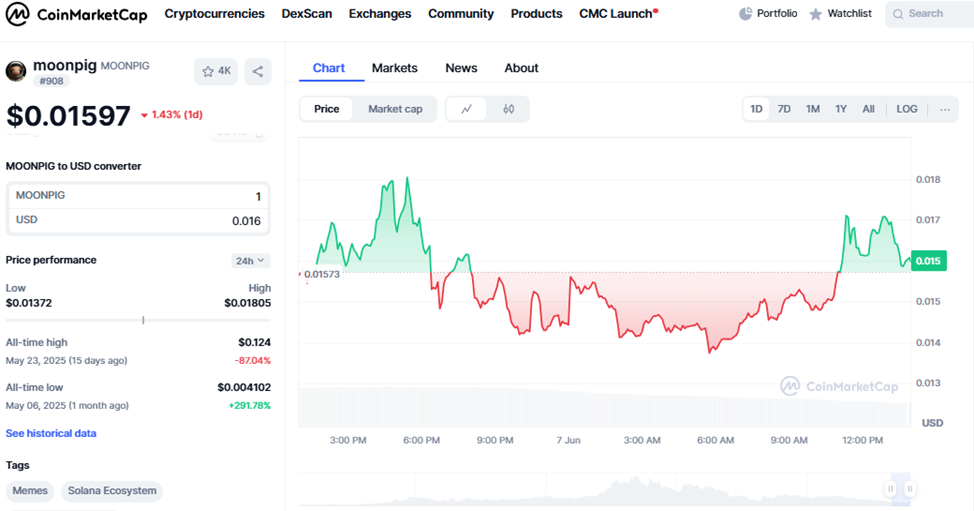The width and height of the screenshot is (974, 511).
Task: Switch to the Markets tab
Action: coord(395,68)
